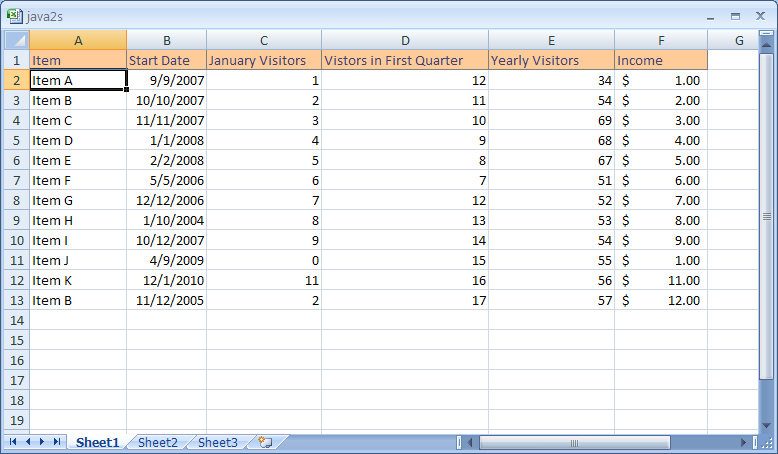Maximize the java2s workbook window

click(x=735, y=16)
